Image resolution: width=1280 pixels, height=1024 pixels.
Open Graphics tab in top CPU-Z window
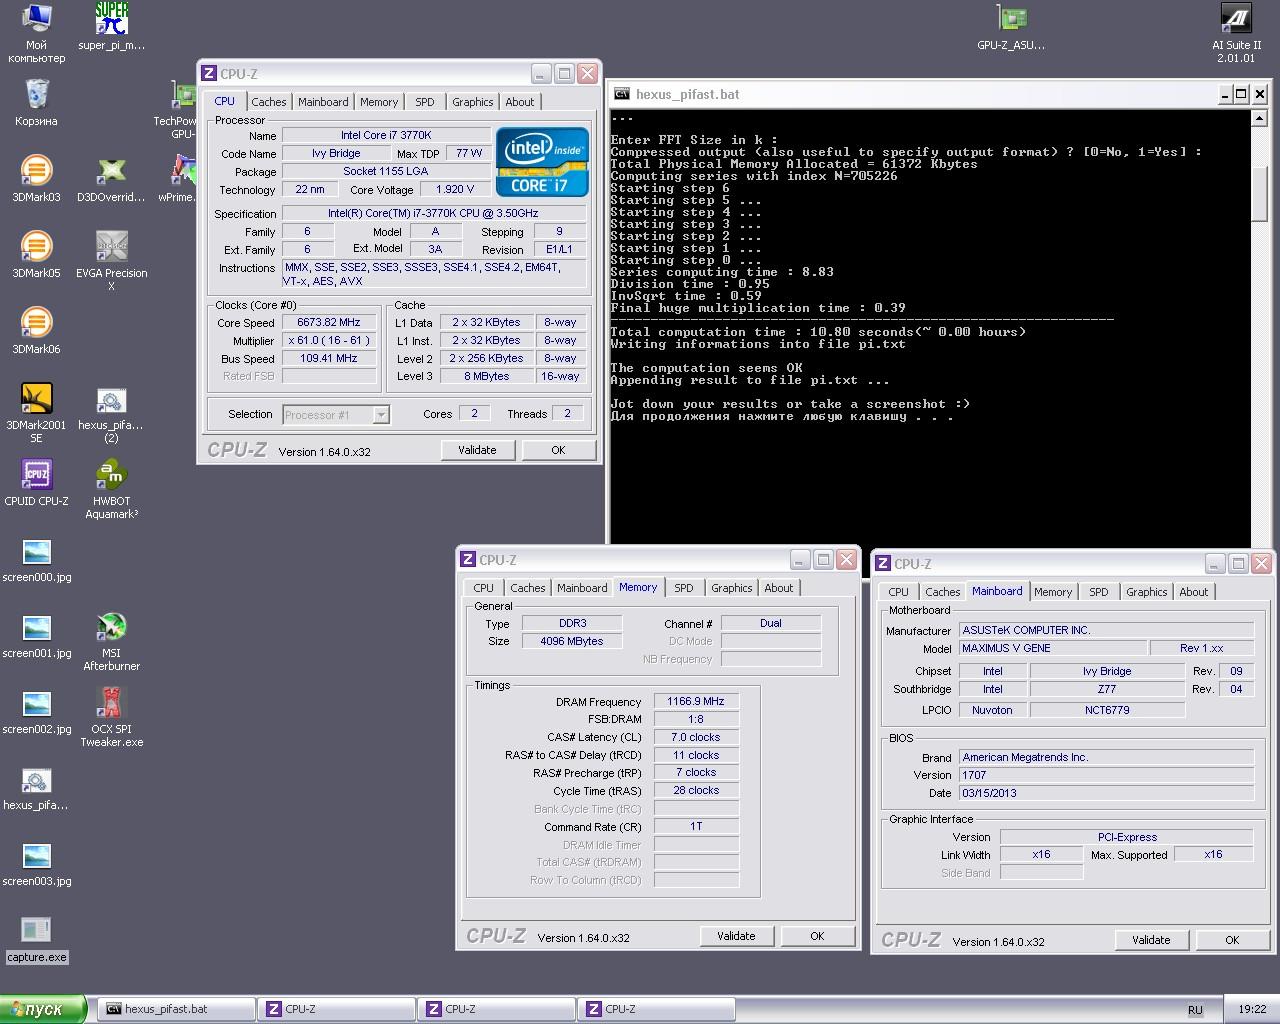point(472,102)
